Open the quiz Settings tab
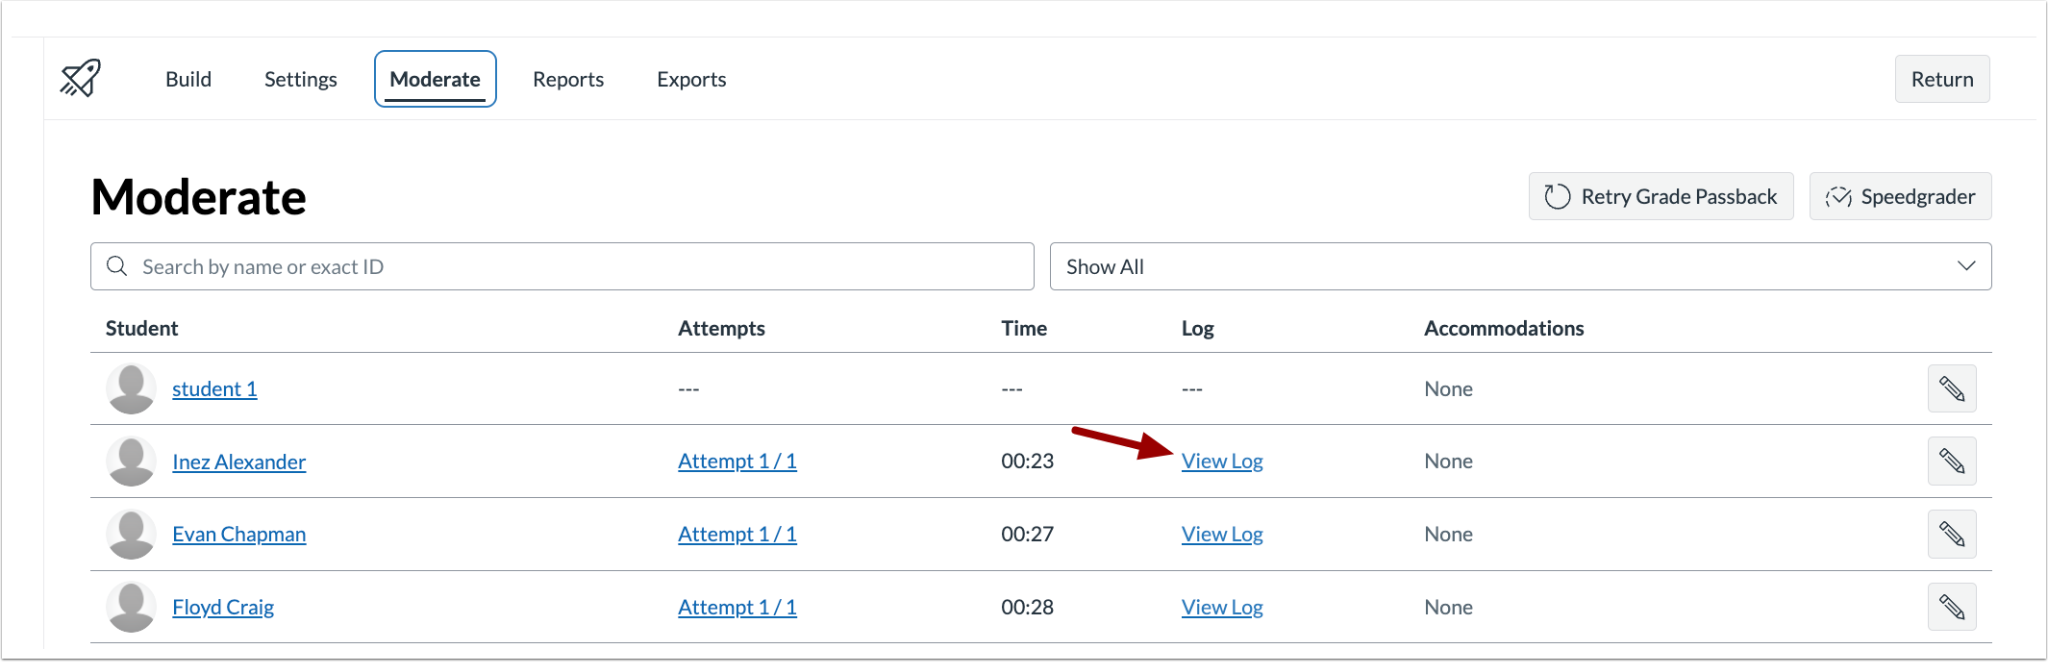The height and width of the screenshot is (662, 2048). [300, 79]
